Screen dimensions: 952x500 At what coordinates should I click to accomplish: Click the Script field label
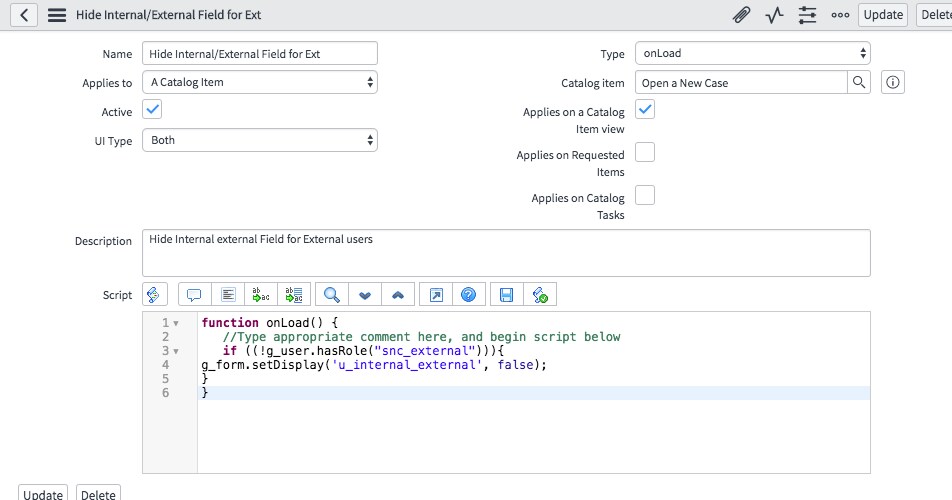click(x=117, y=295)
